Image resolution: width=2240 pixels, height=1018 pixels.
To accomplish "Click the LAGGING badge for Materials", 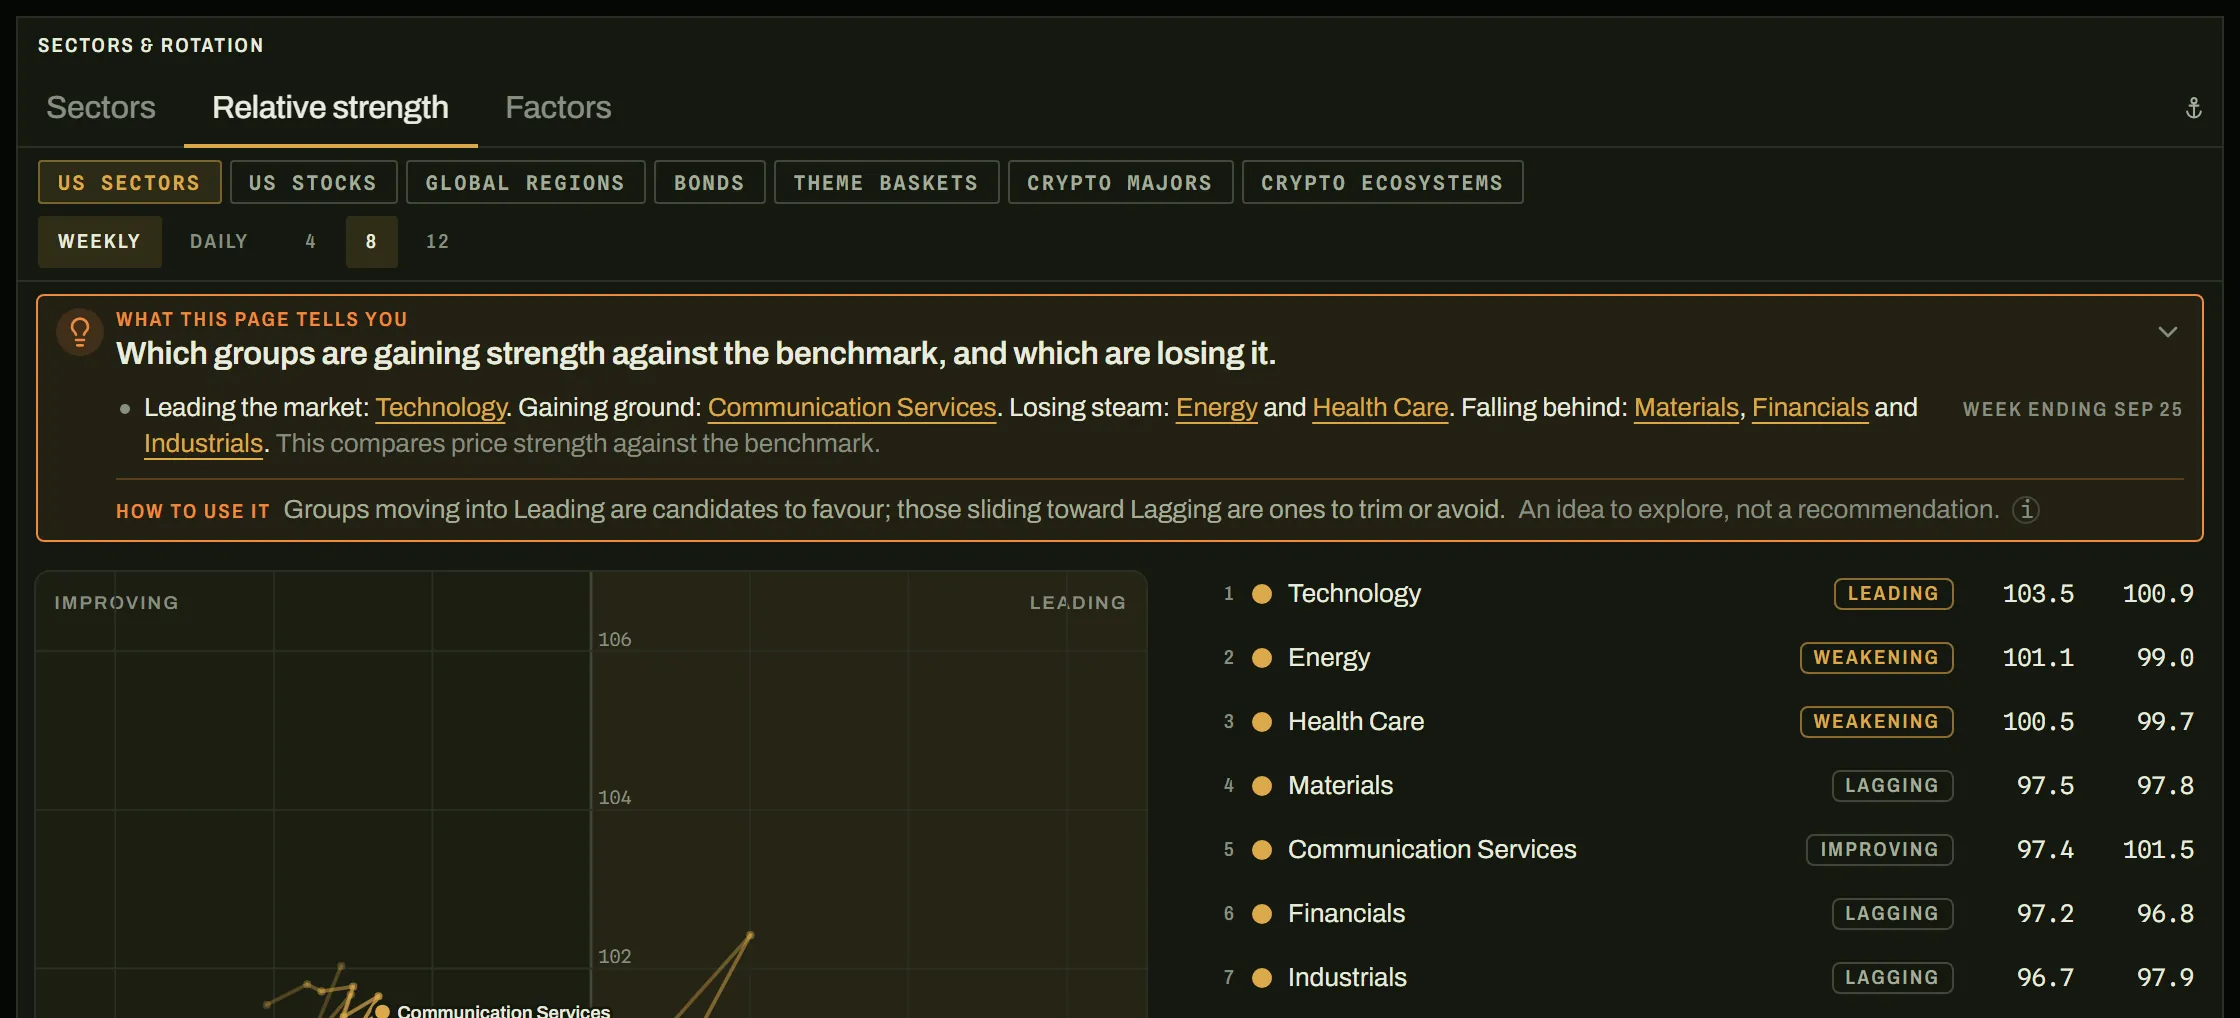I will click(x=1892, y=786).
